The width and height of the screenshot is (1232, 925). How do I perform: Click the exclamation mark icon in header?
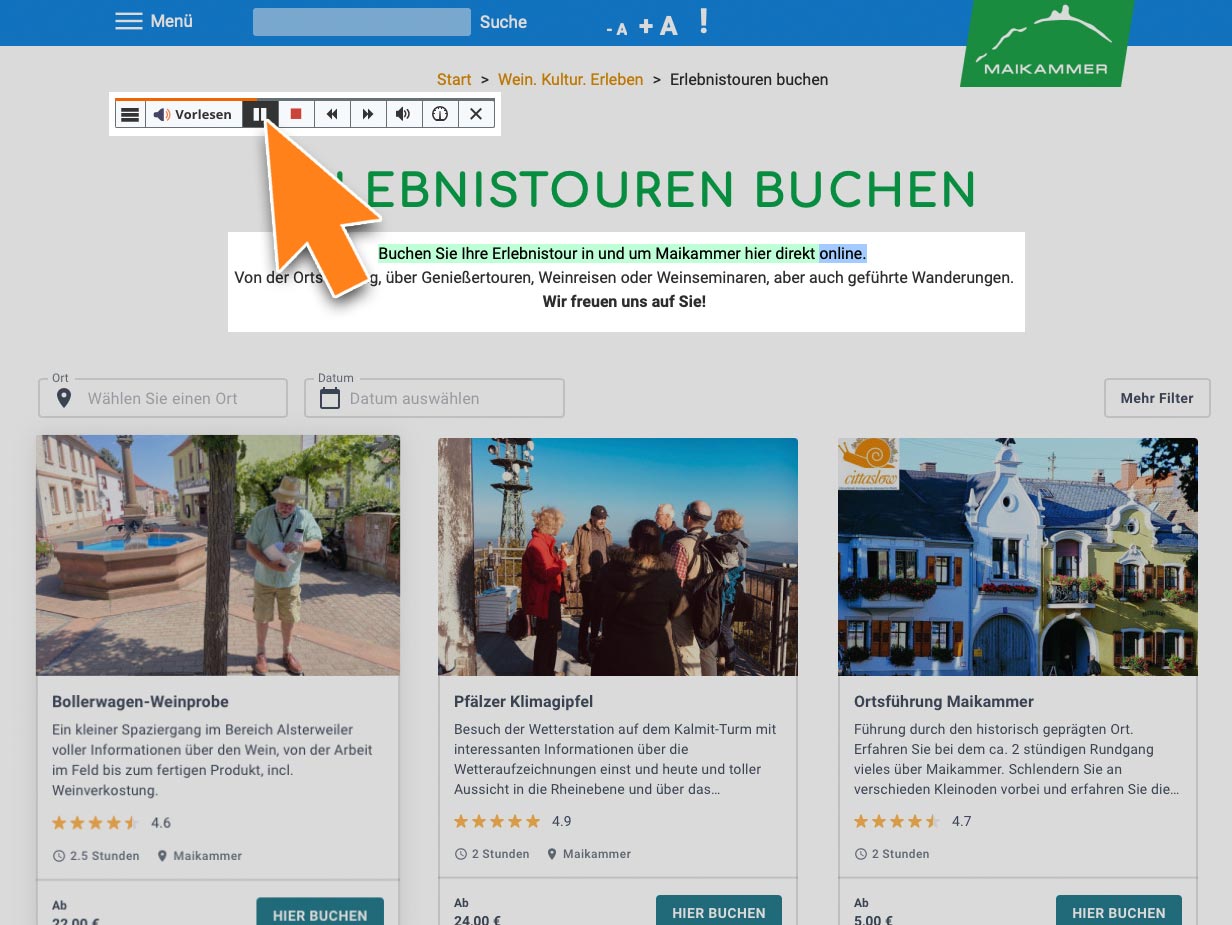click(704, 21)
